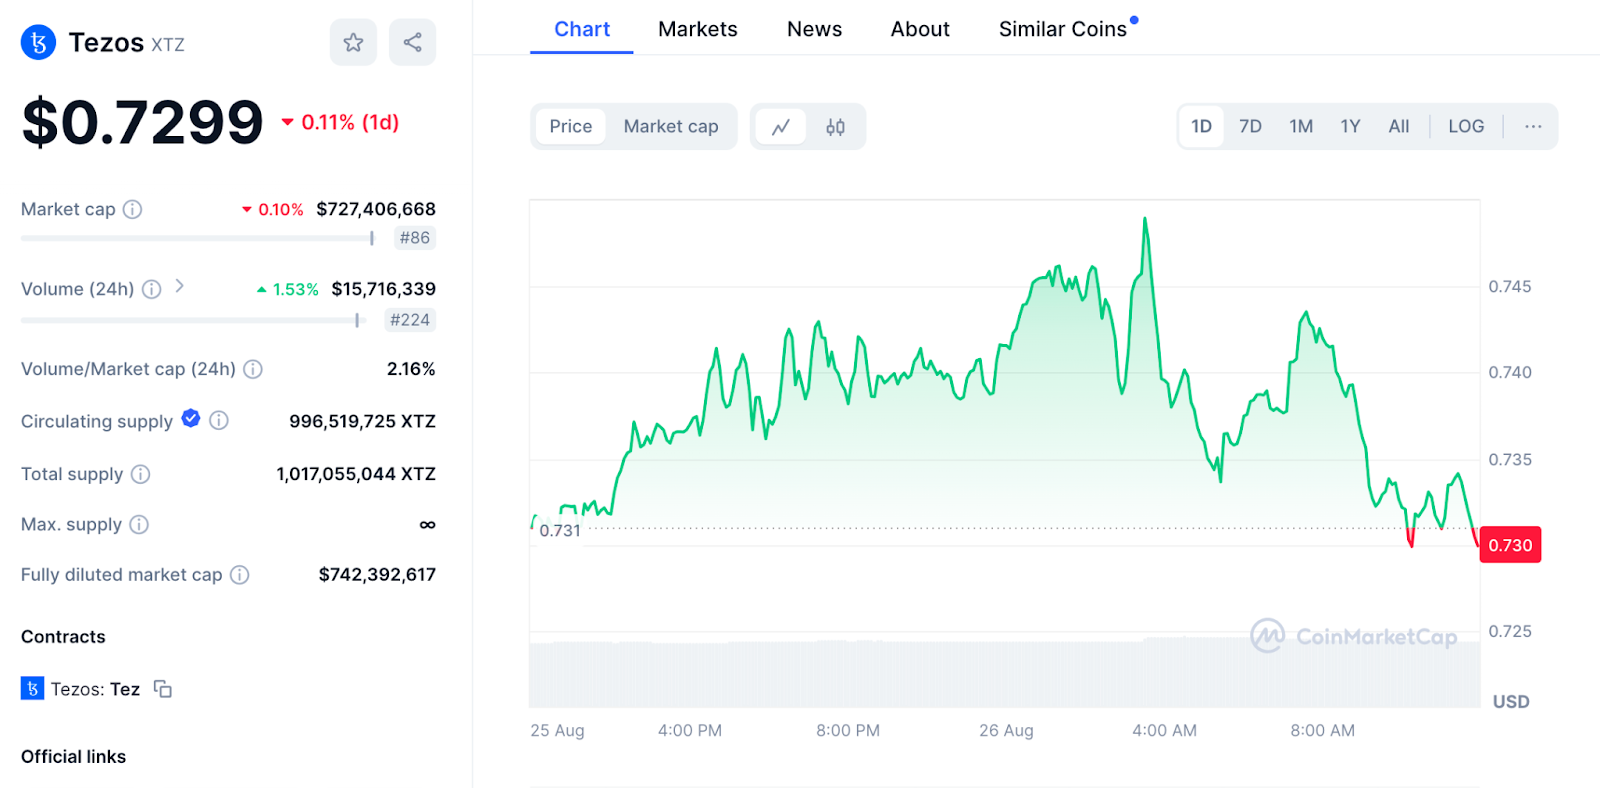
Task: Open Circulating supply info icon
Action: [219, 420]
